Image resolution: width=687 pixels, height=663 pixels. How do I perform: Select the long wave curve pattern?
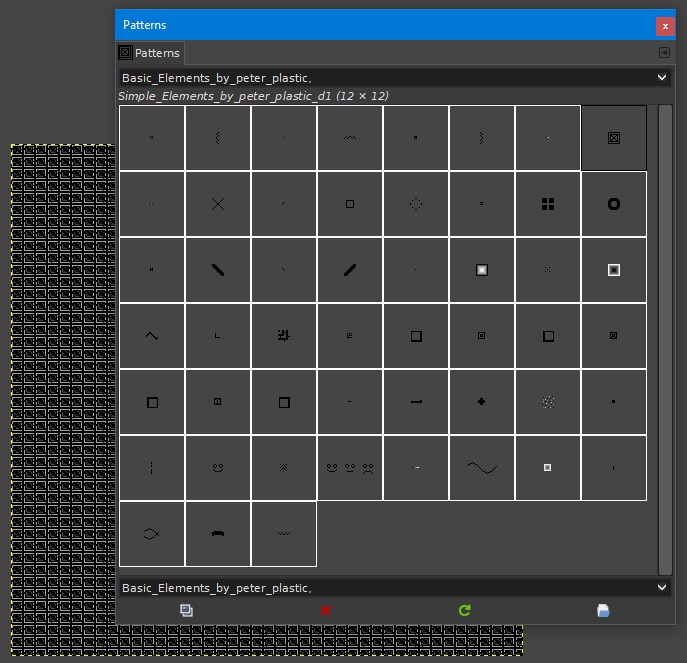click(x=482, y=468)
